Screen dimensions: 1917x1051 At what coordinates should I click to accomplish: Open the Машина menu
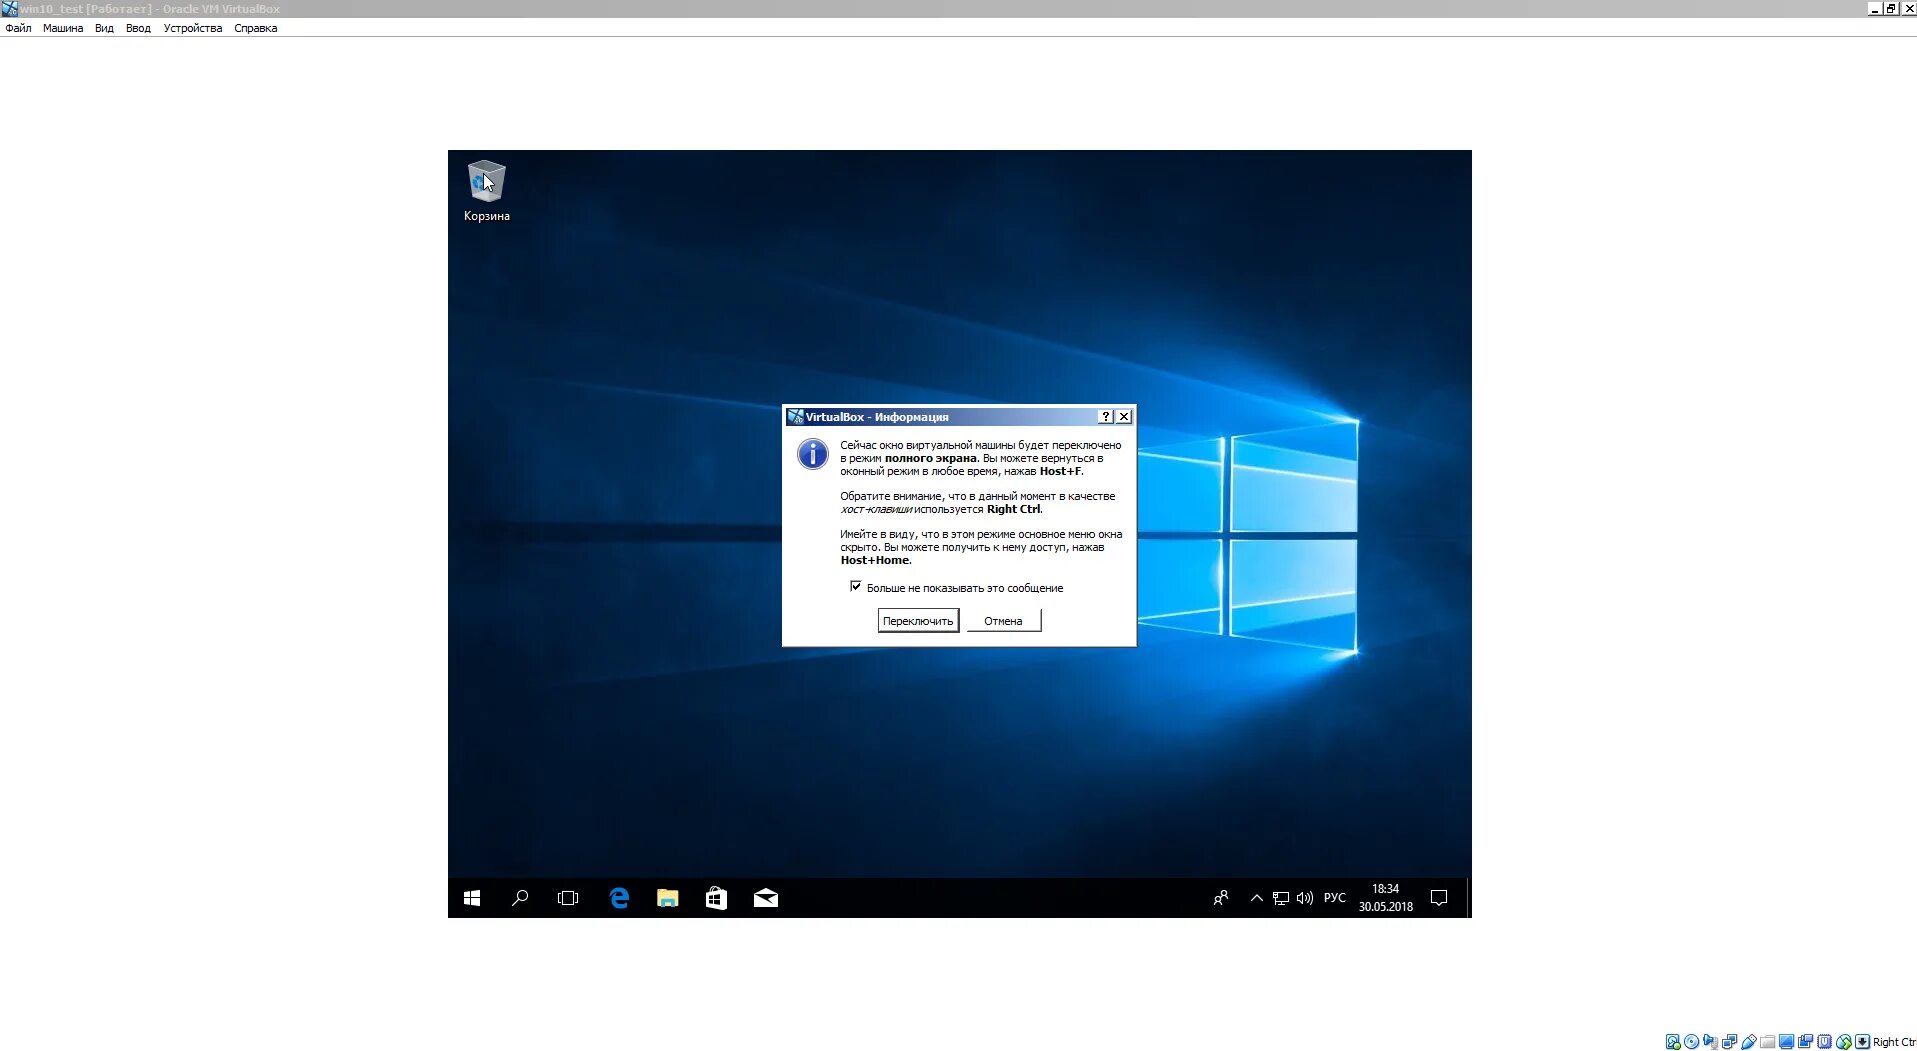pyautogui.click(x=63, y=28)
